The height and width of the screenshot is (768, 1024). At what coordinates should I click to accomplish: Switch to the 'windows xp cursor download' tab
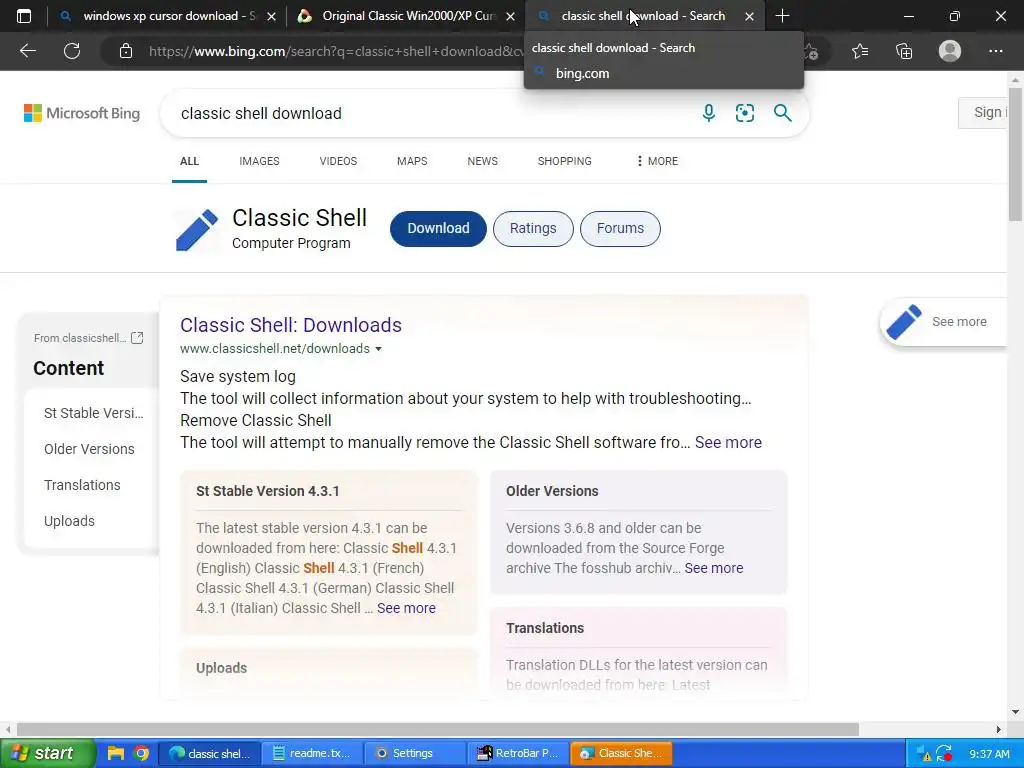pyautogui.click(x=167, y=16)
